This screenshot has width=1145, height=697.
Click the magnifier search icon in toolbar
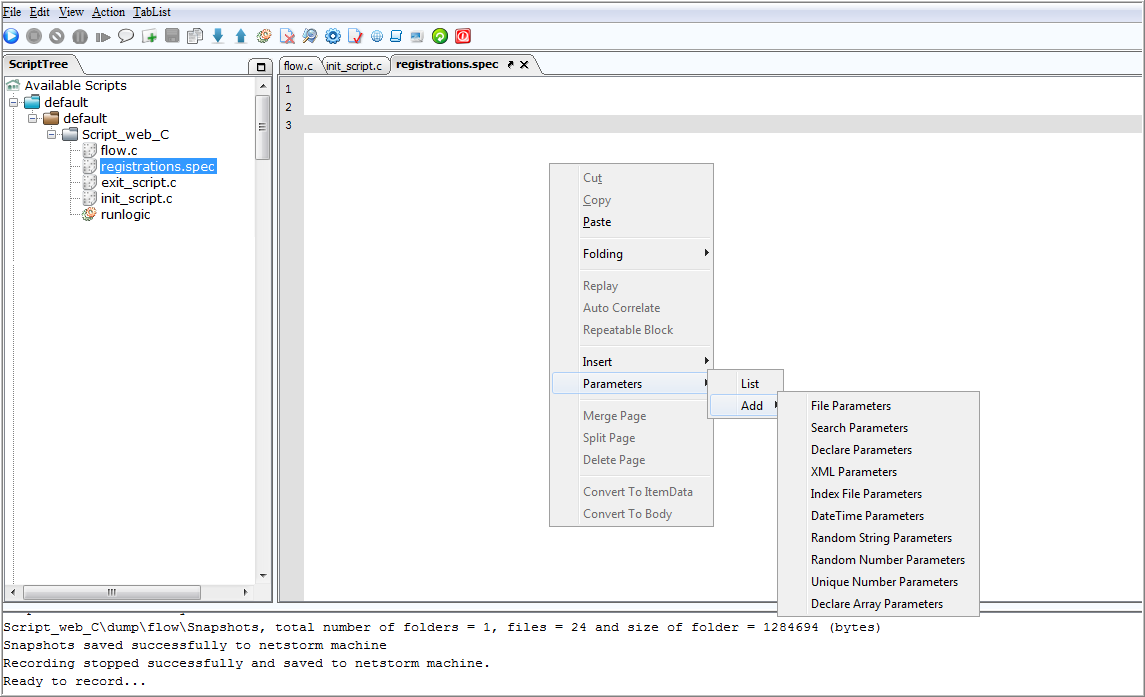pos(310,36)
